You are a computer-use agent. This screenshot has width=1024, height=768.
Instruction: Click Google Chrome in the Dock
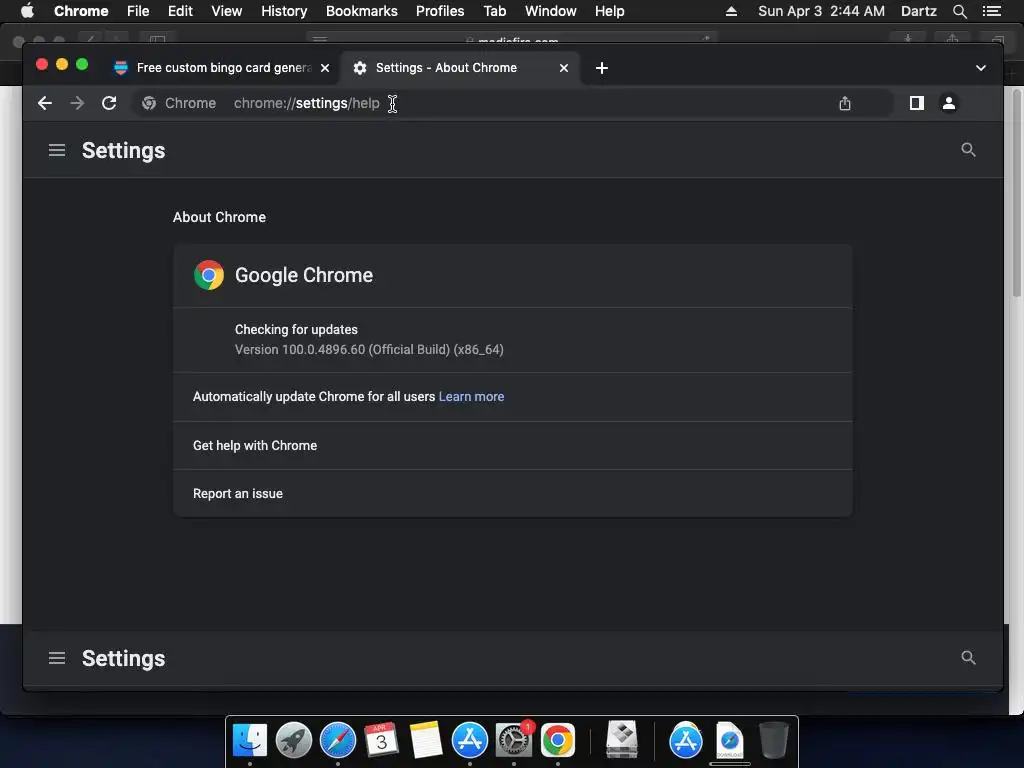tap(558, 741)
